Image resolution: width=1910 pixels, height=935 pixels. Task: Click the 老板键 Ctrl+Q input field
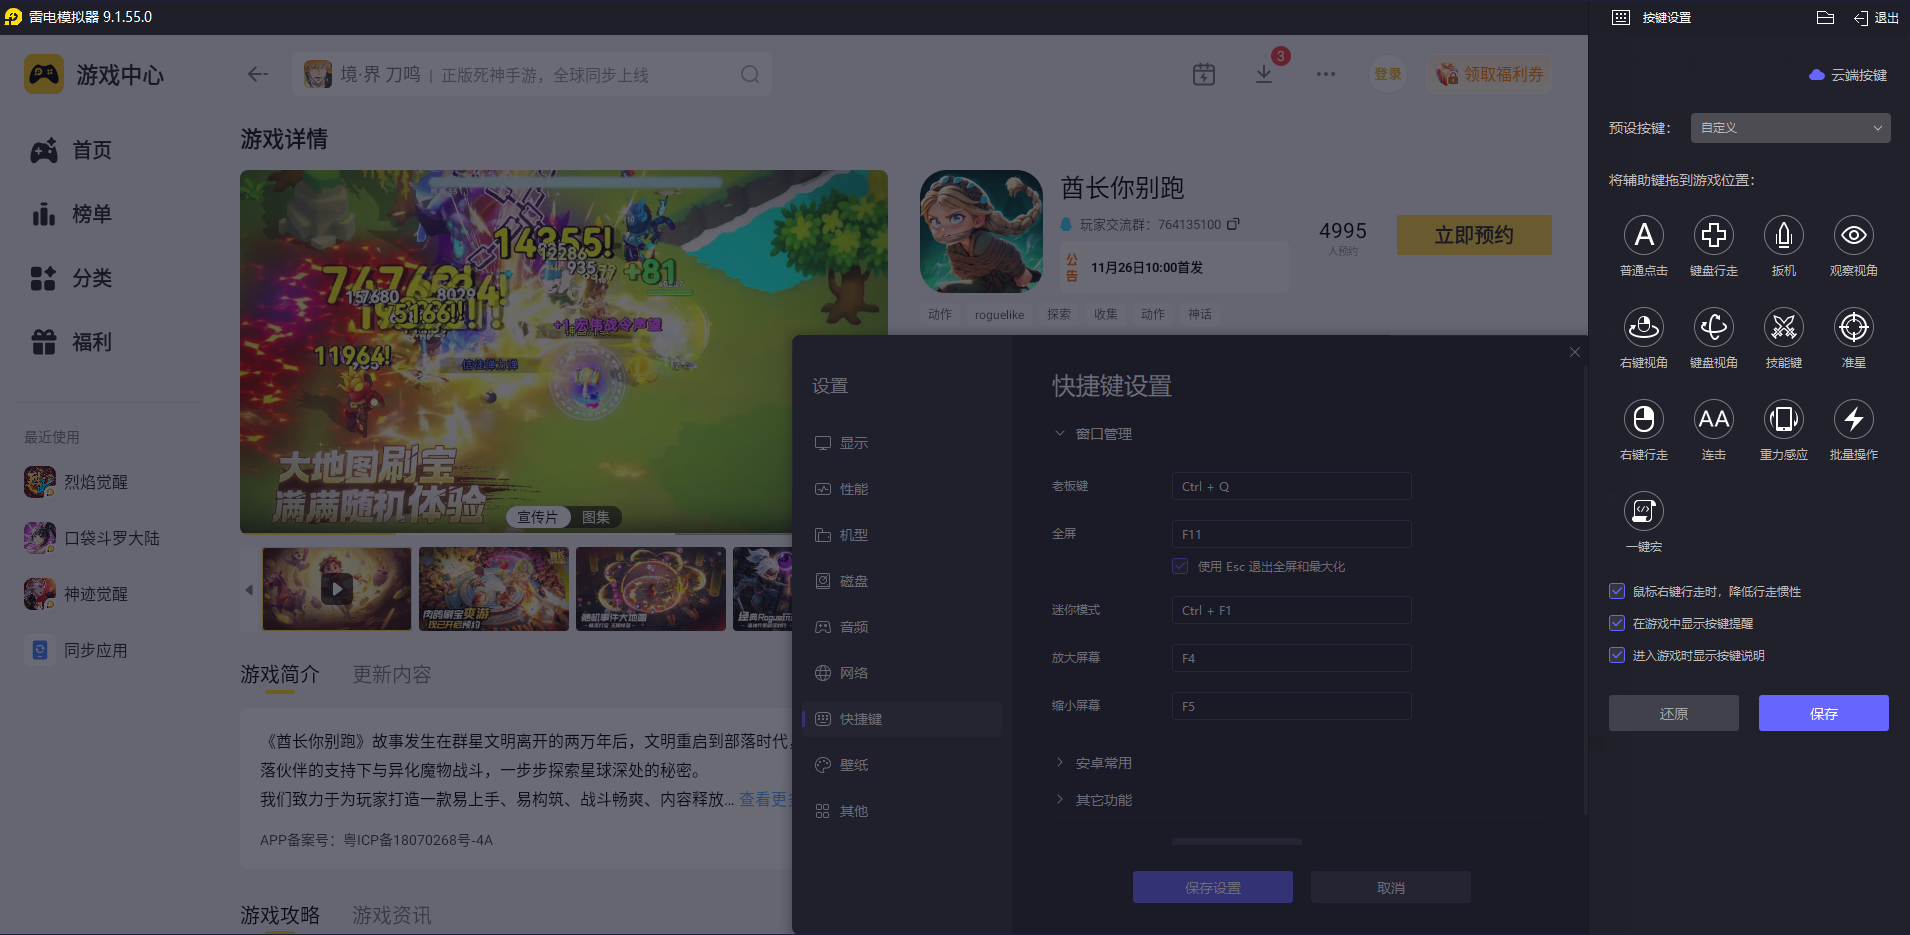click(x=1290, y=486)
